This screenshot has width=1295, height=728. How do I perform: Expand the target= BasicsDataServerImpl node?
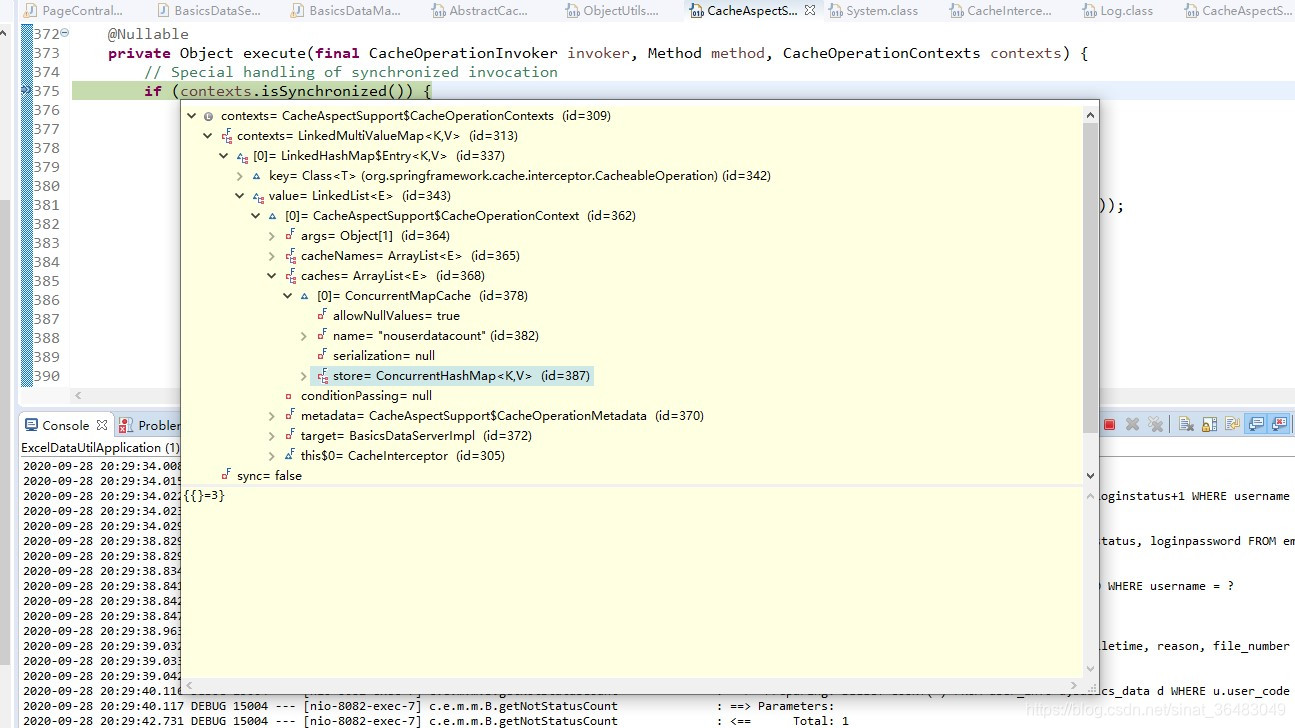(271, 436)
